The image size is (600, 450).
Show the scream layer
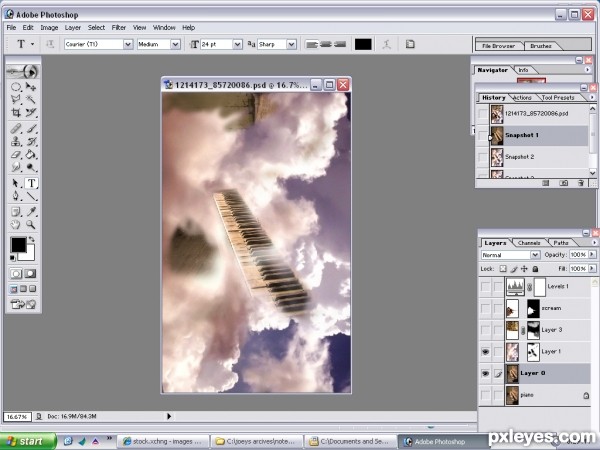[485, 308]
